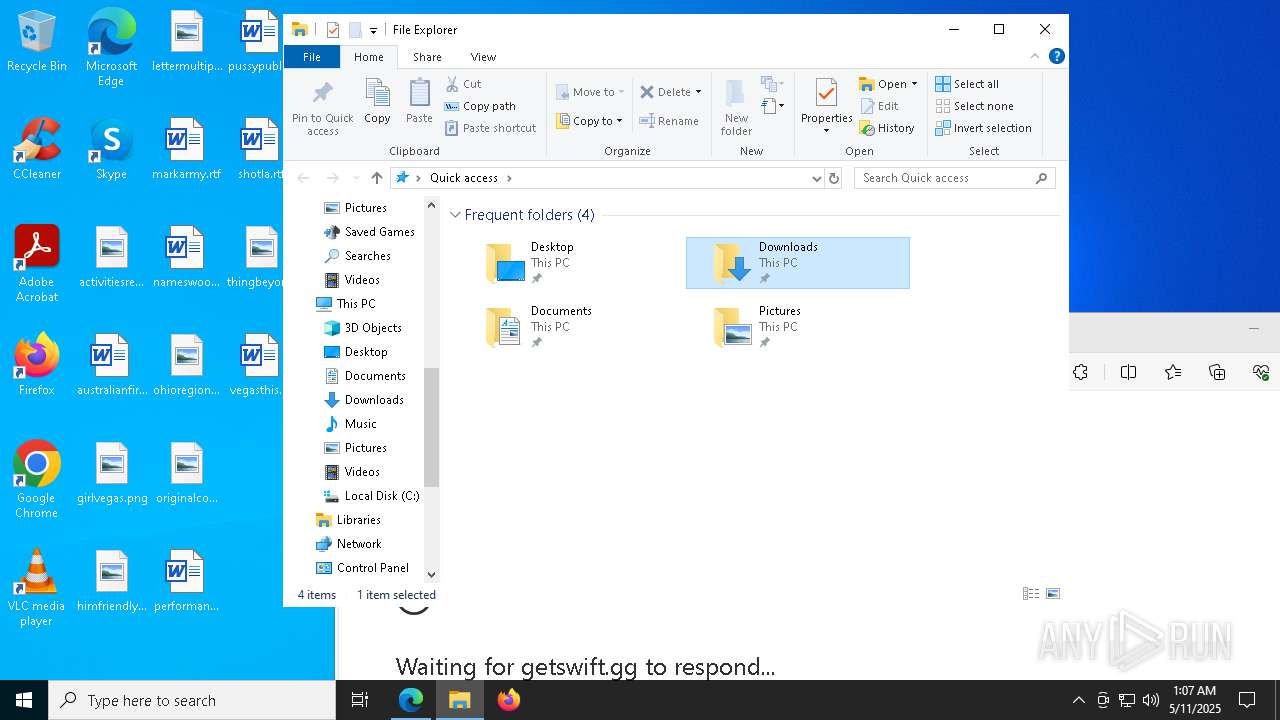Open Microsoft Edge from the taskbar
The height and width of the screenshot is (720, 1280).
click(x=411, y=700)
